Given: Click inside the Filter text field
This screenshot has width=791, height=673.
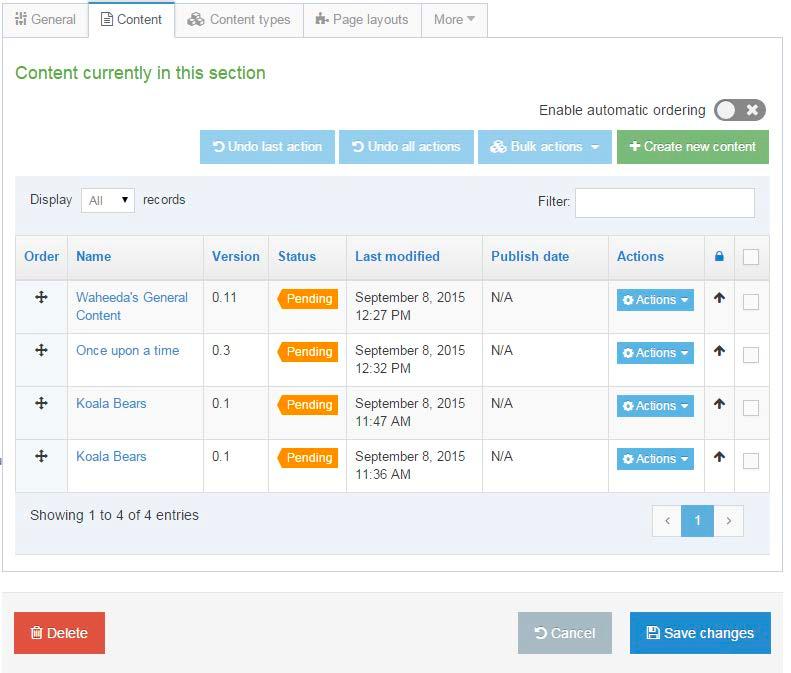Looking at the screenshot, I should tap(665, 203).
